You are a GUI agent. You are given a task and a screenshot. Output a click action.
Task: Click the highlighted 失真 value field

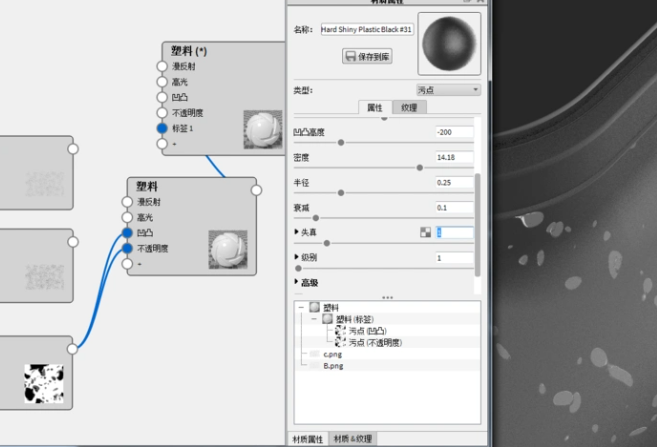(x=455, y=233)
